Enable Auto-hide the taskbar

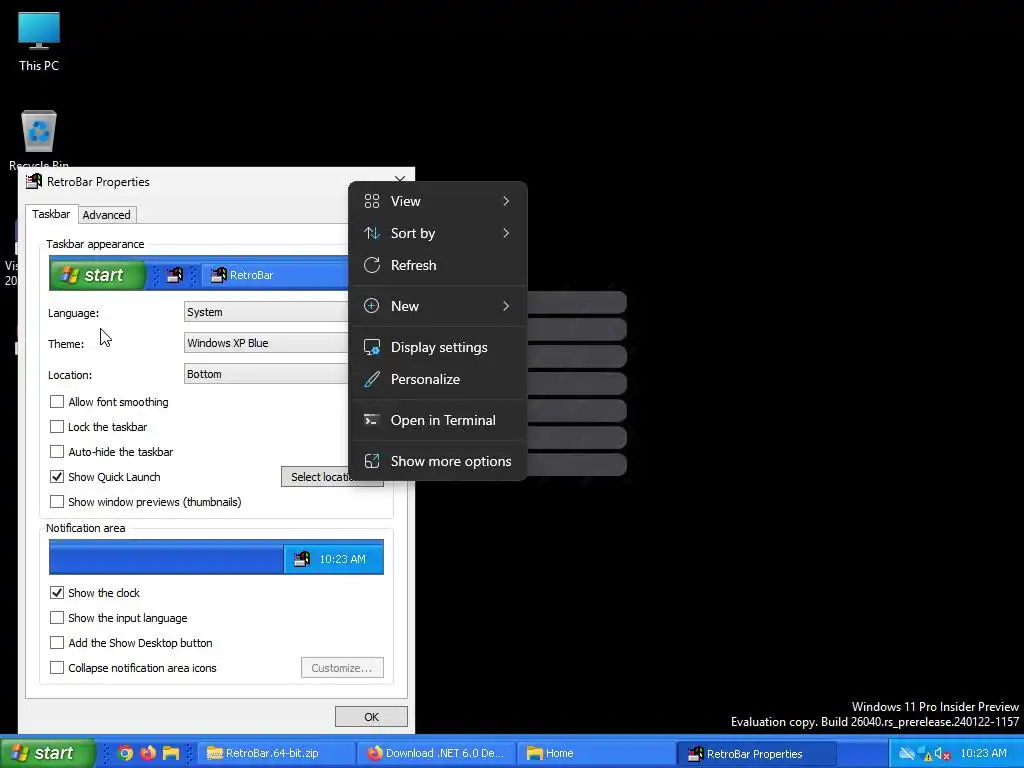coord(57,451)
